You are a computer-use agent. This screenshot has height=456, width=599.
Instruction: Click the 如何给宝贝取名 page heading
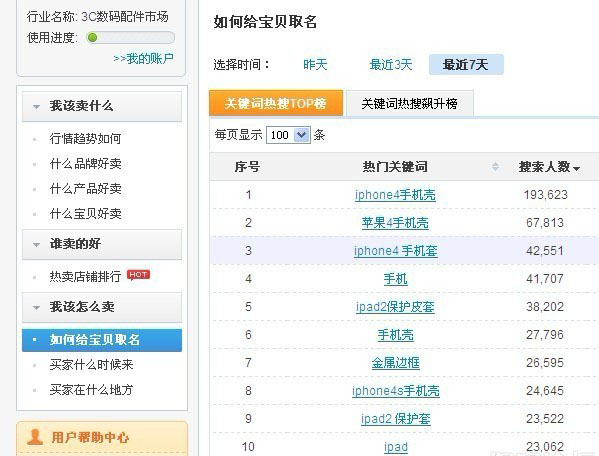tap(265, 21)
